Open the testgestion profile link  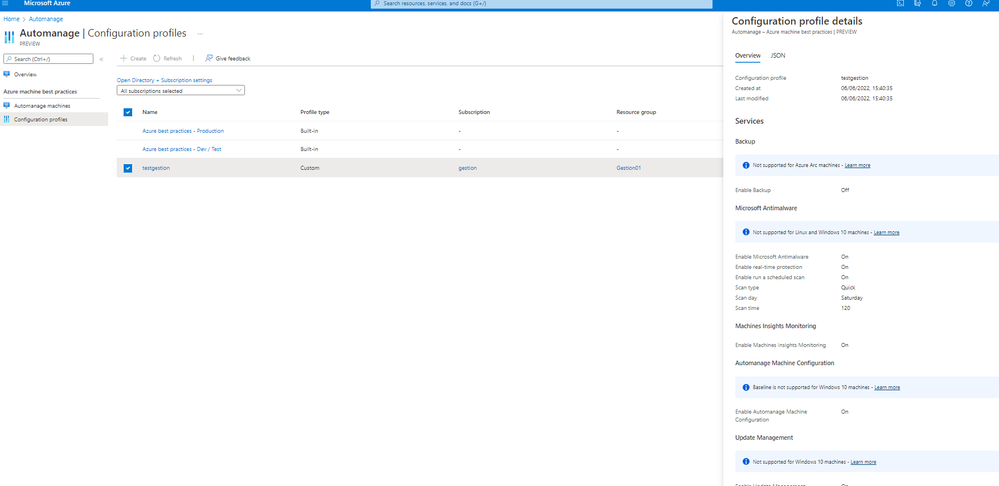tap(156, 168)
